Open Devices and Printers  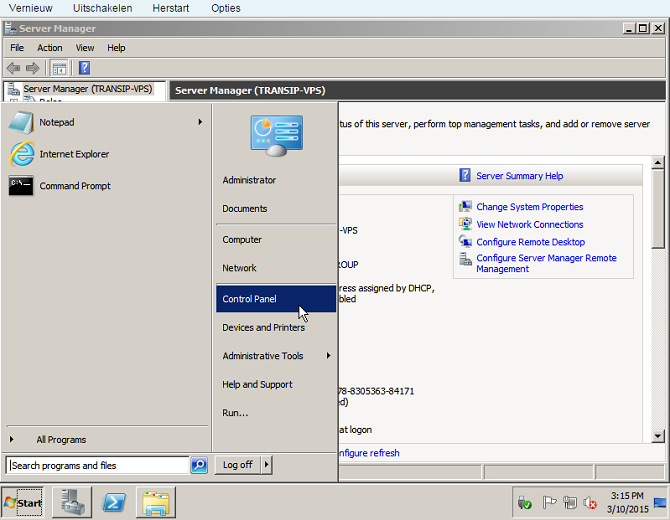pos(276,328)
